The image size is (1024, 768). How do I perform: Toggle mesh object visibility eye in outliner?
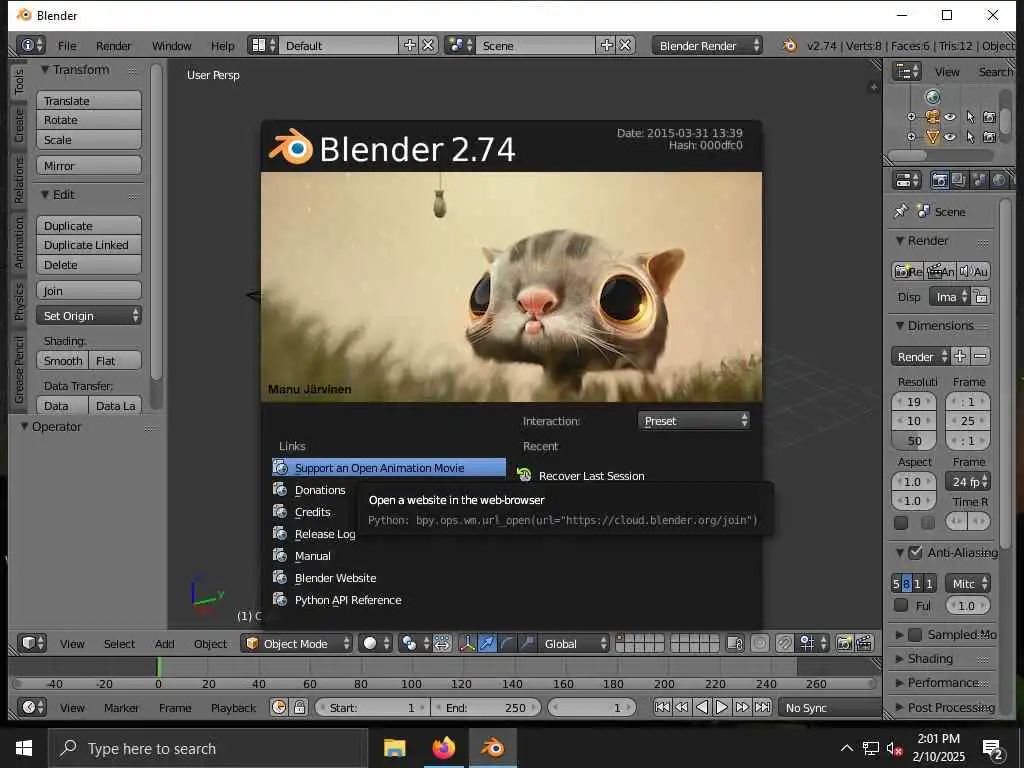click(x=950, y=136)
